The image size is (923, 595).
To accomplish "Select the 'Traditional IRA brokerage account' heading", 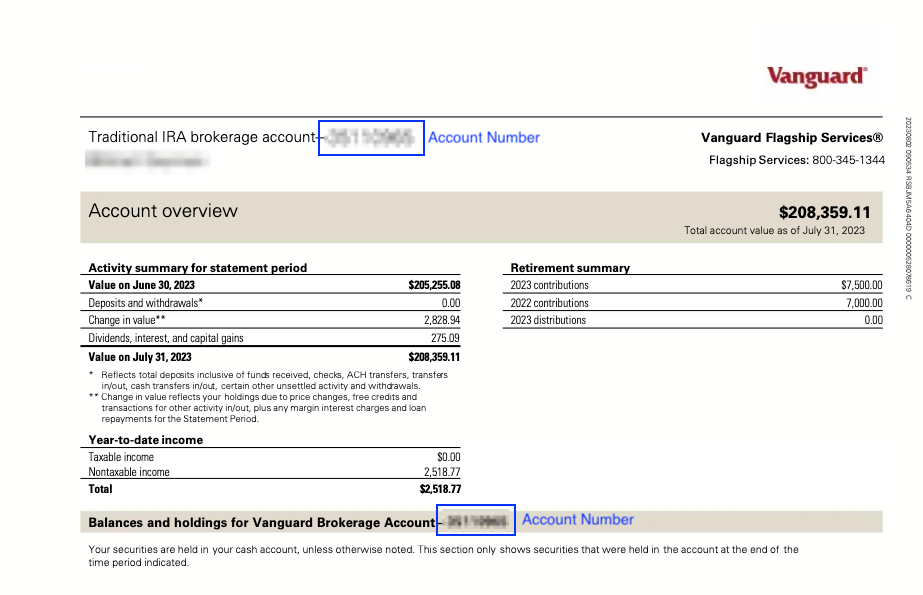I will coord(202,137).
